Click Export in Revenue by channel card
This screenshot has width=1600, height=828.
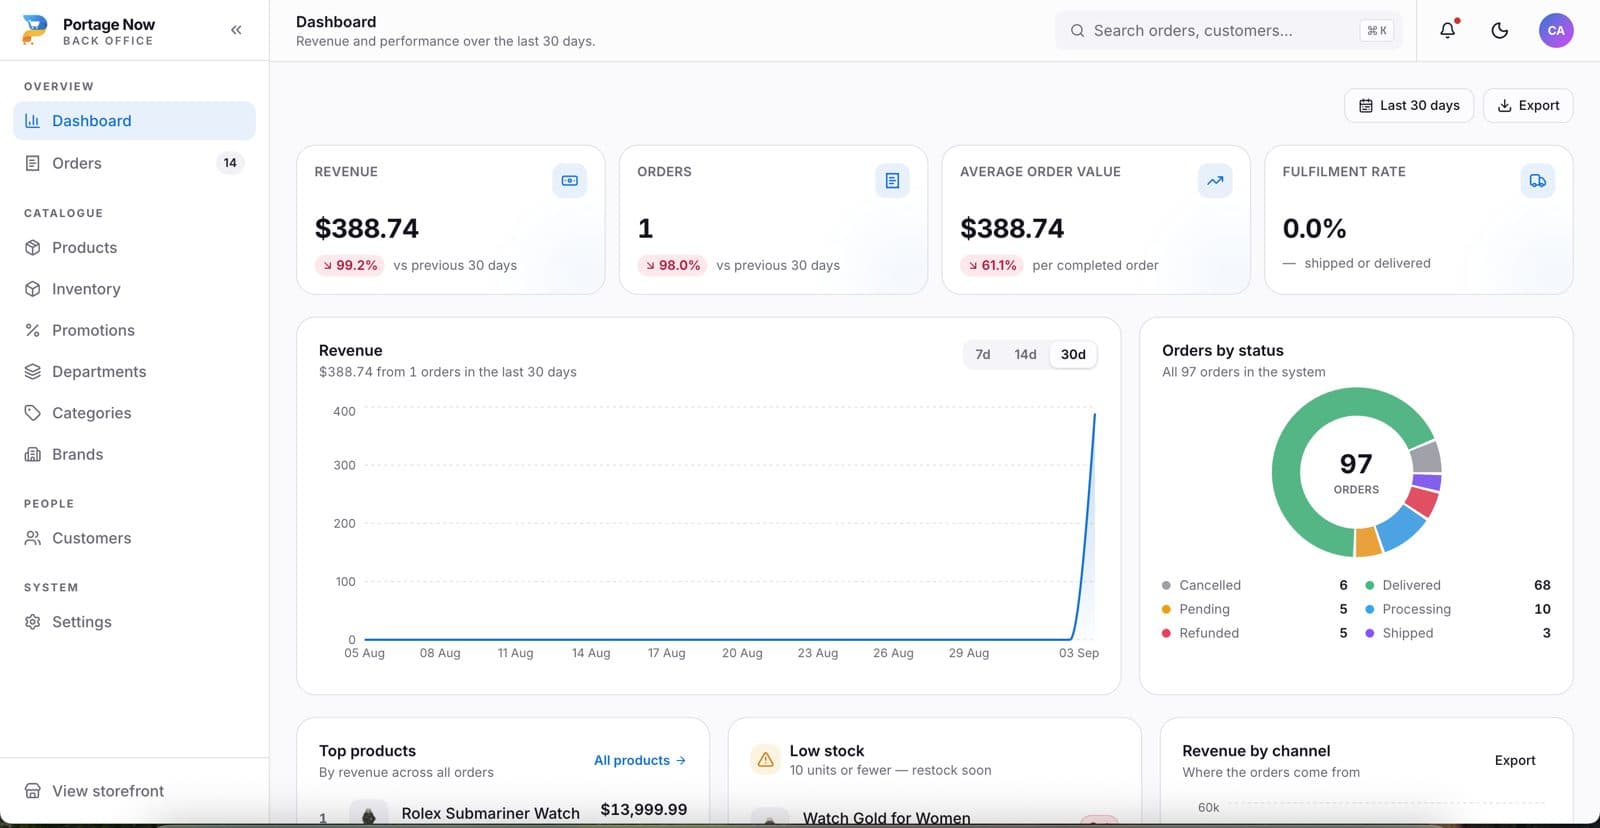pos(1515,760)
